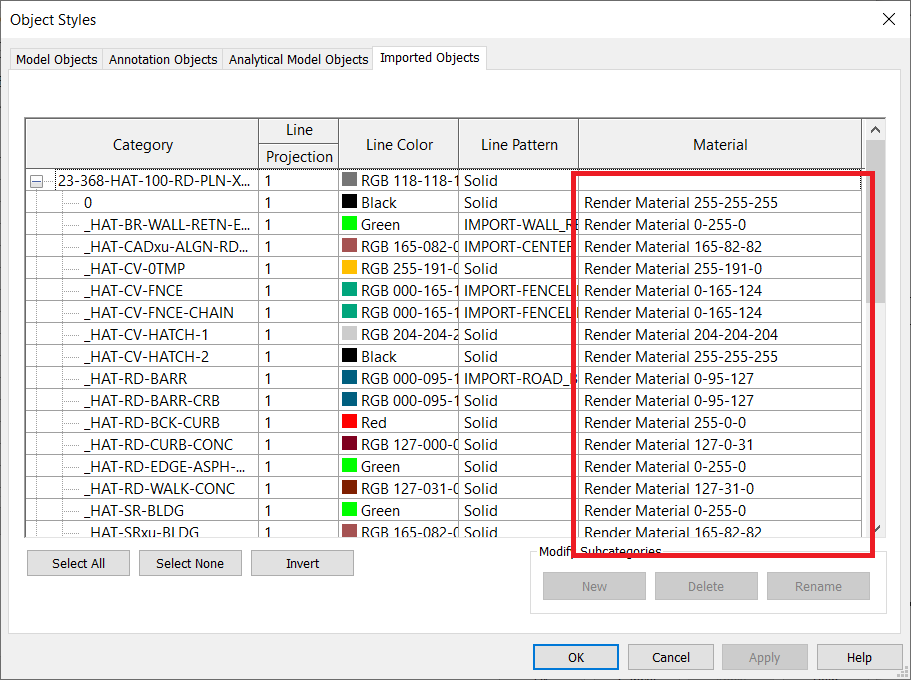
Task: Switch to the Model Objects tab
Action: coord(56,59)
